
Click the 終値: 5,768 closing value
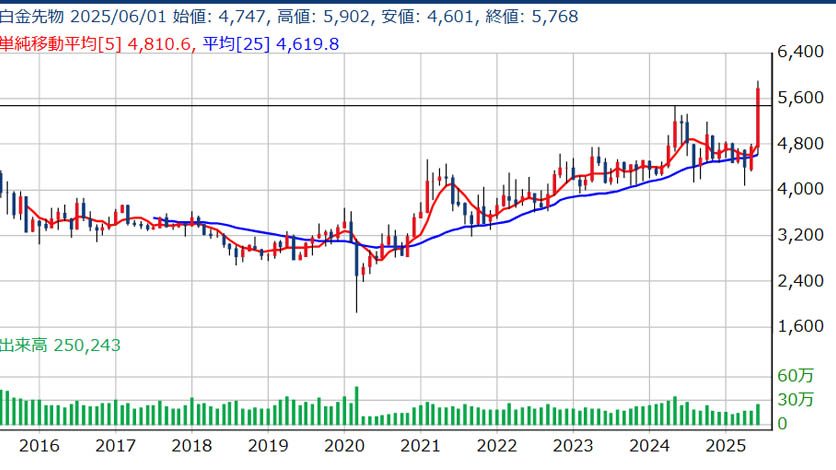tap(532, 17)
